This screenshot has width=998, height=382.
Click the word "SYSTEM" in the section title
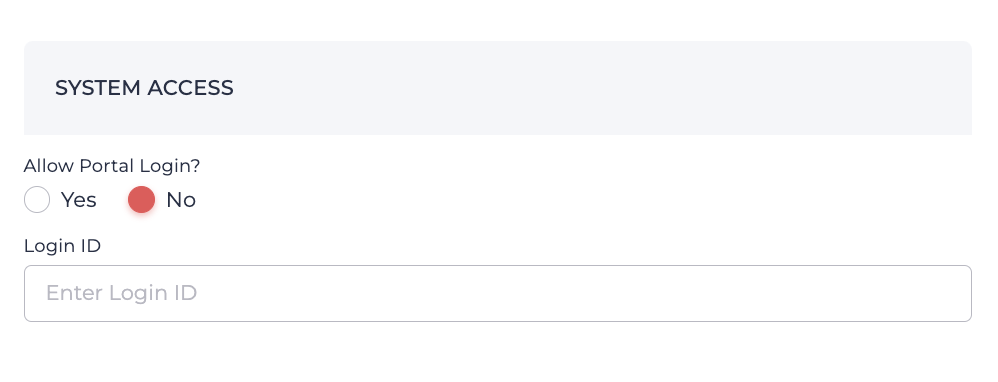coord(97,88)
